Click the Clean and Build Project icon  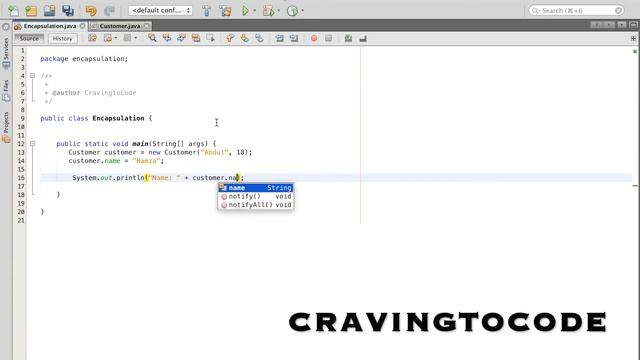click(225, 11)
